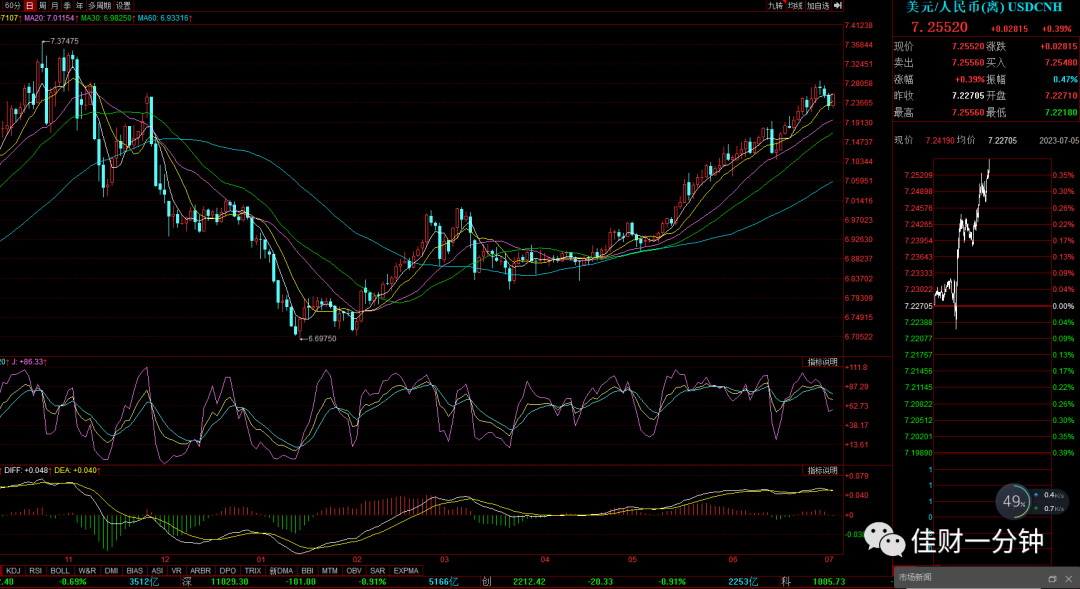The image size is (1080, 589).
Task: Choose the EXPMA indicator tab
Action: point(406,571)
